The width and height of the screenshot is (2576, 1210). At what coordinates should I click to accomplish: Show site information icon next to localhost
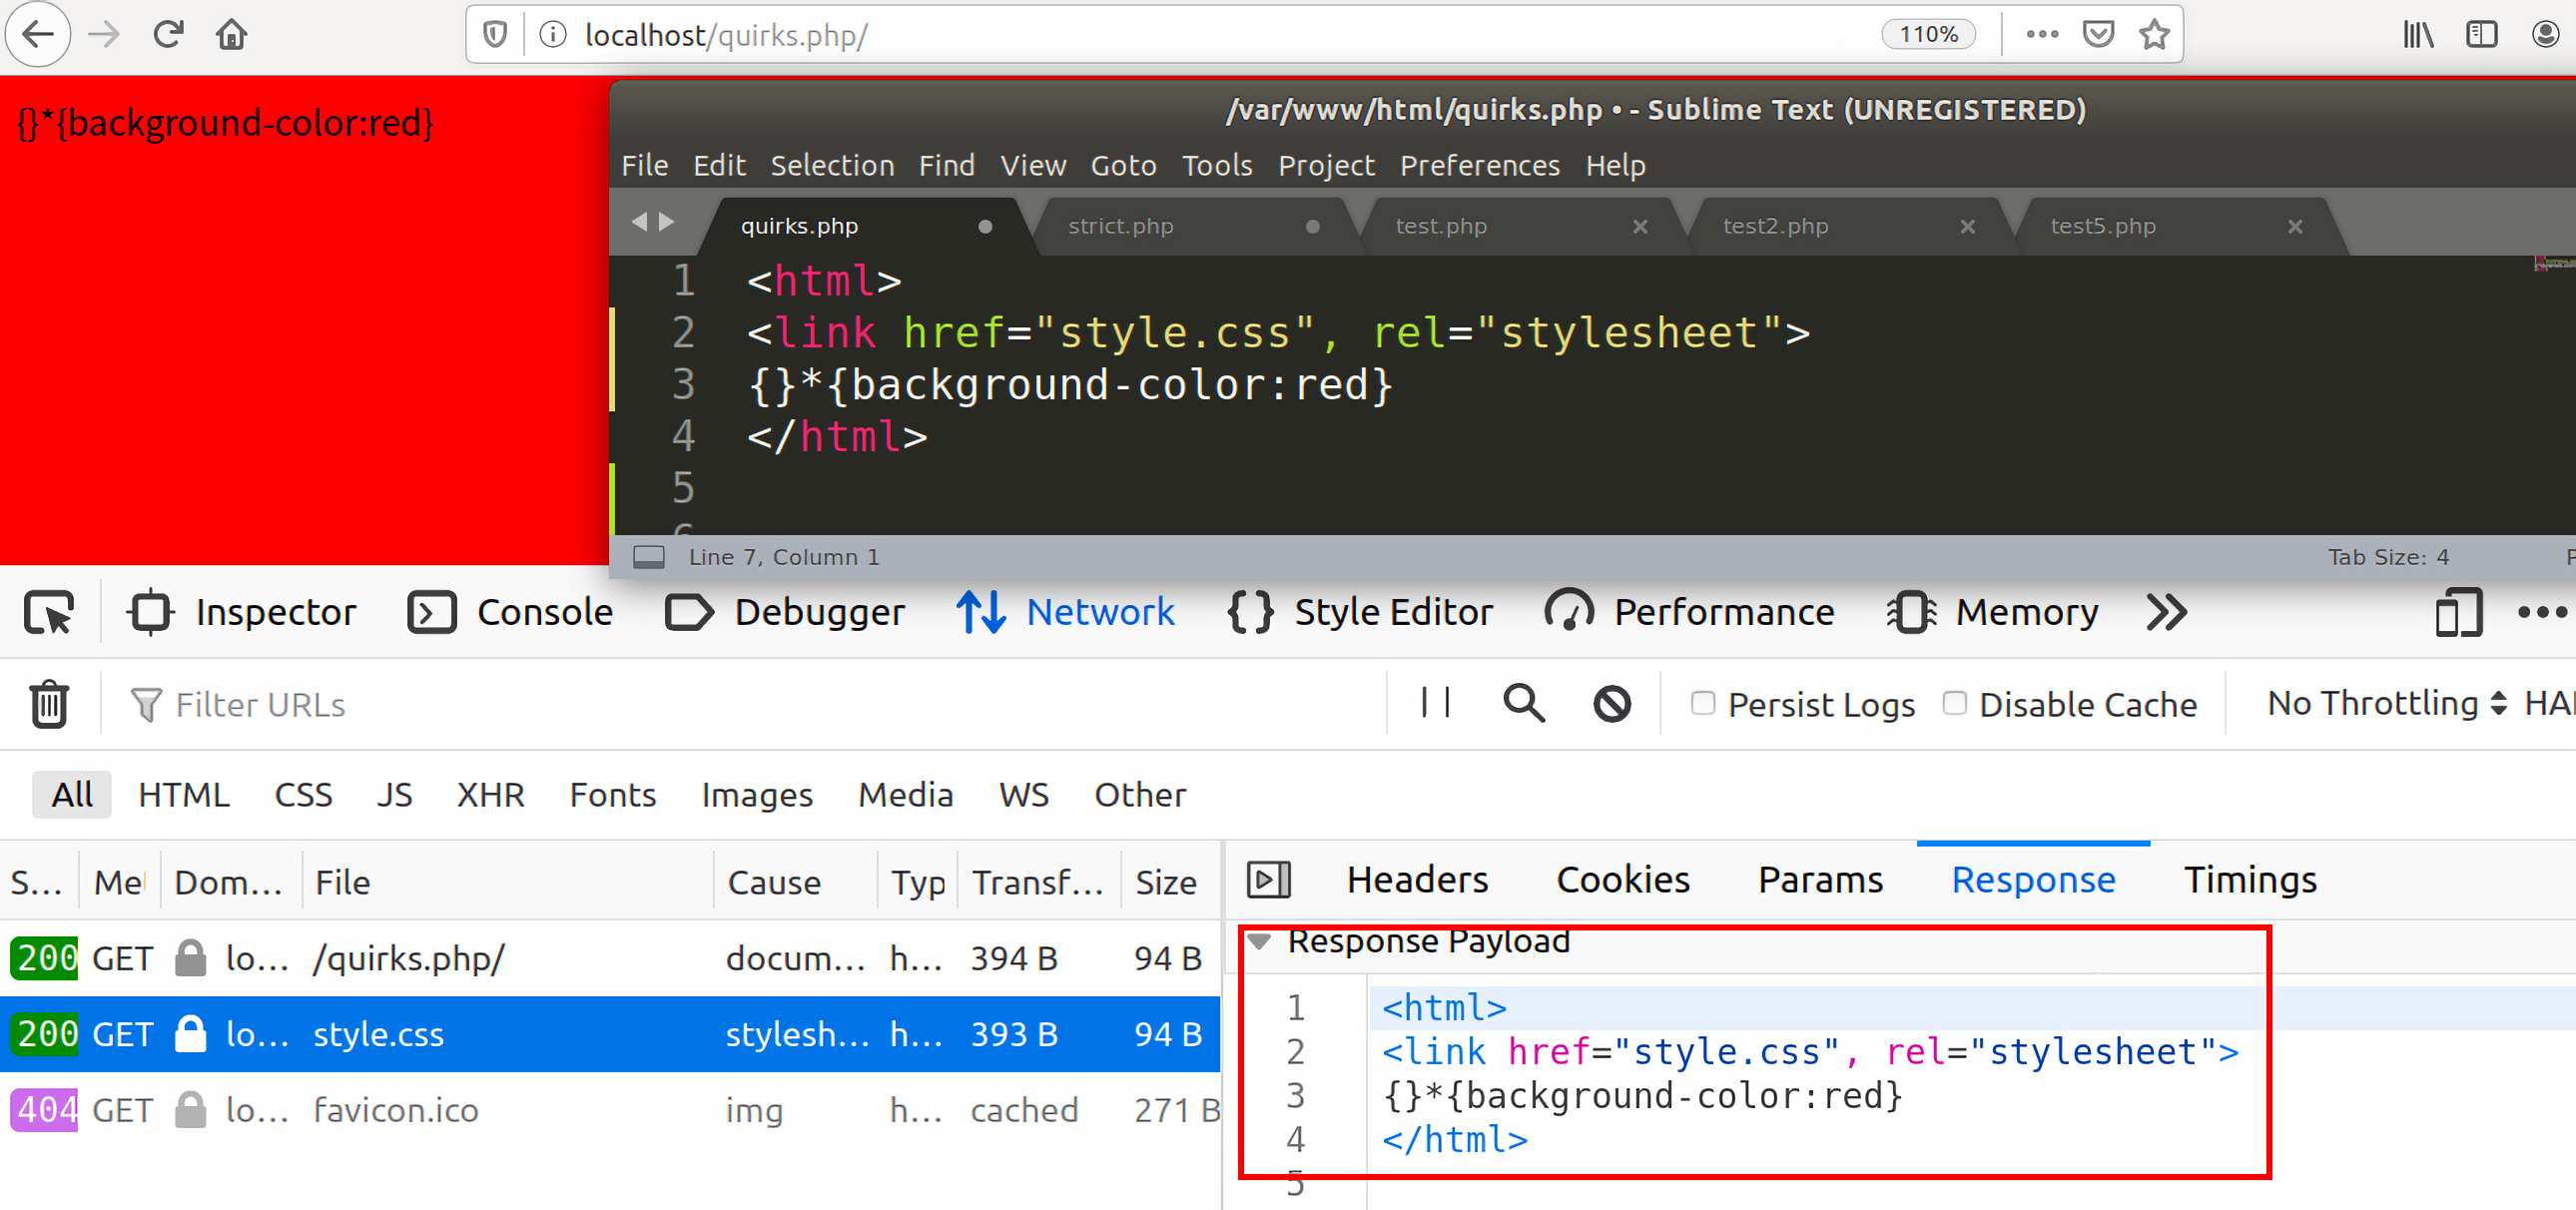point(553,35)
